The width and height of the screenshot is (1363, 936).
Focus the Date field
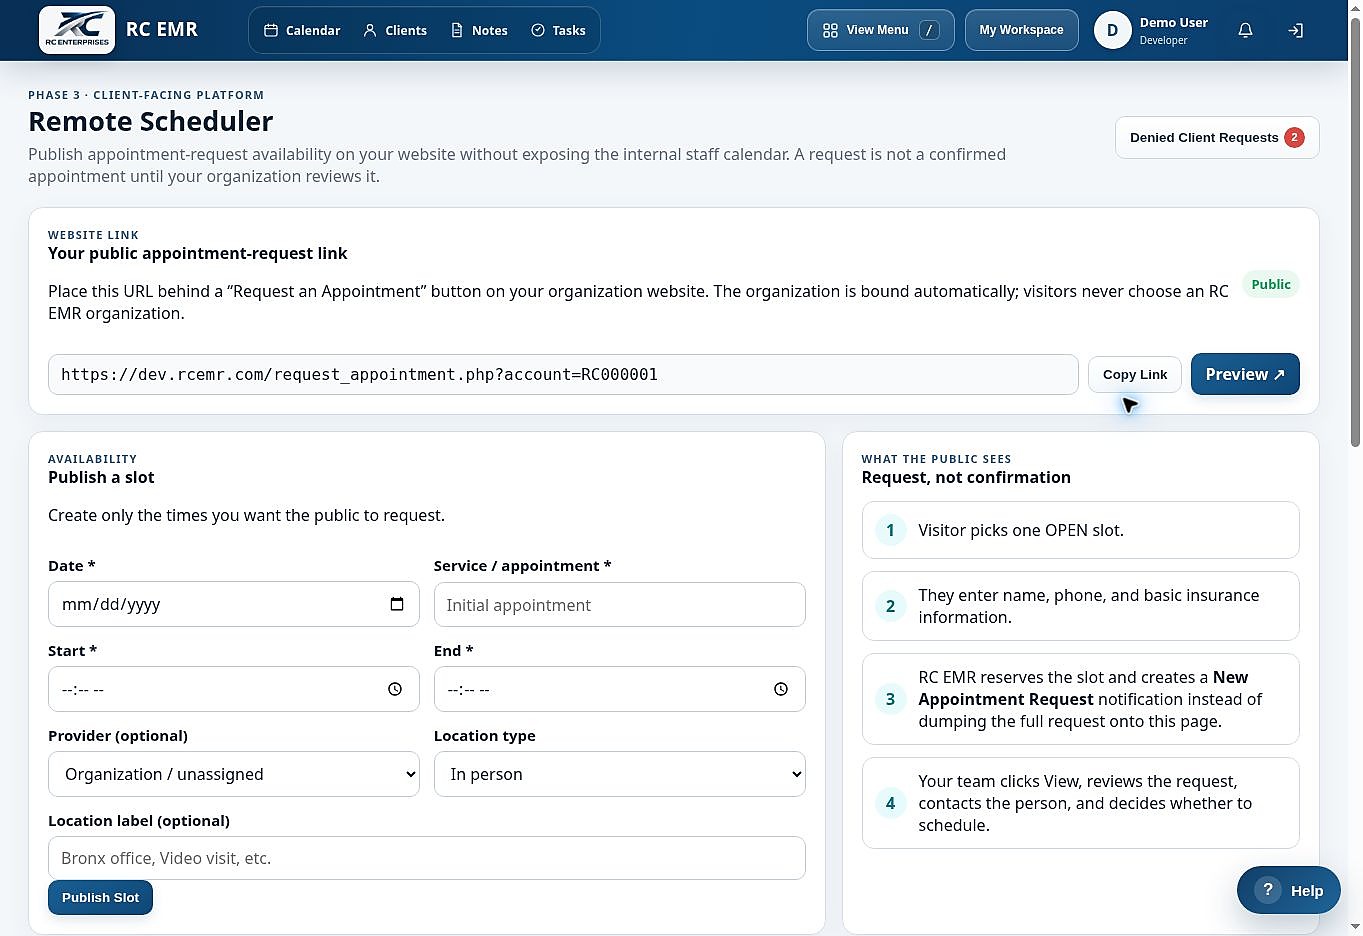[x=233, y=604]
